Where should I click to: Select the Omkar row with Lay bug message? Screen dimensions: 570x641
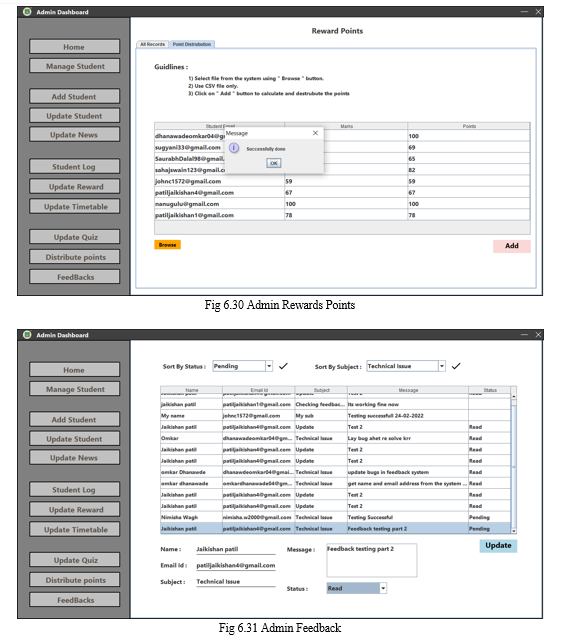[x=335, y=438]
